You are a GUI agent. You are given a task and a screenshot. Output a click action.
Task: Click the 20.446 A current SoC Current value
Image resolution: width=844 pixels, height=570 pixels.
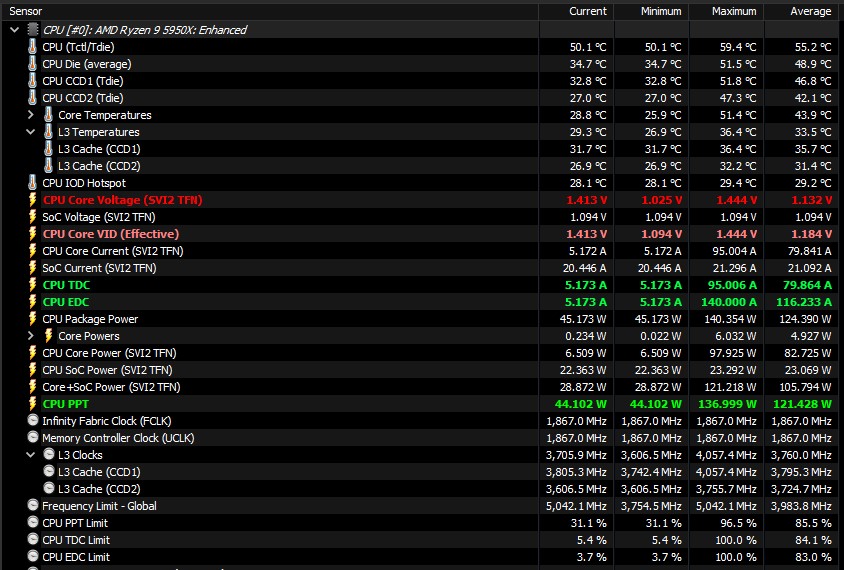585,268
